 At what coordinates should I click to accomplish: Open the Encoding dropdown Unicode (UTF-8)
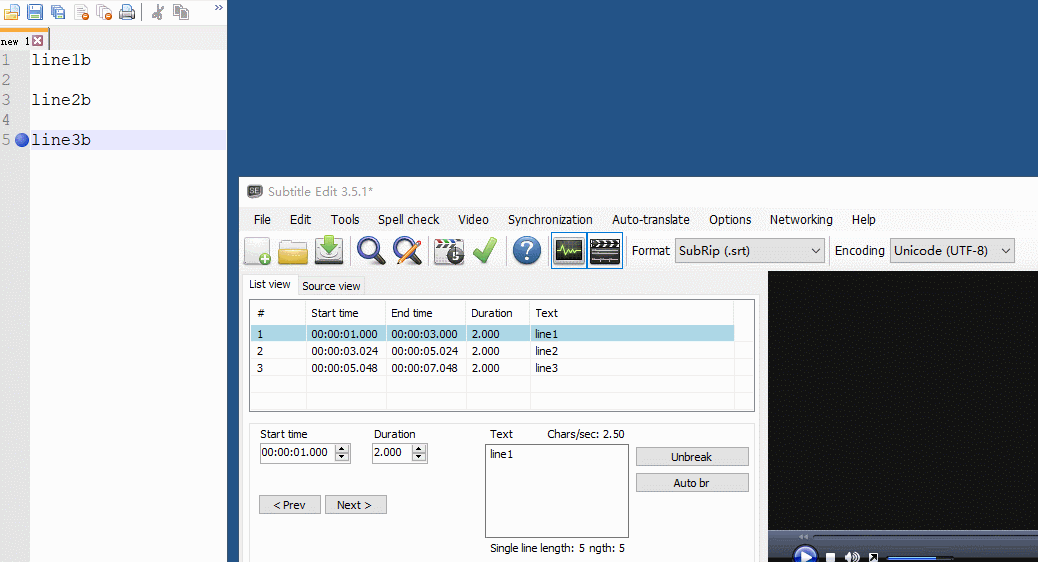coord(952,251)
